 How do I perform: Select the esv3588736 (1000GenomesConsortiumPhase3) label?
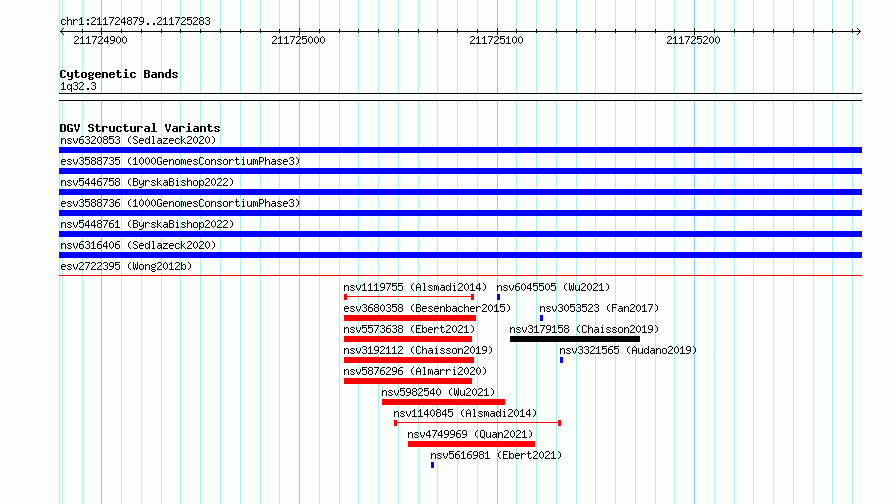[x=180, y=203]
